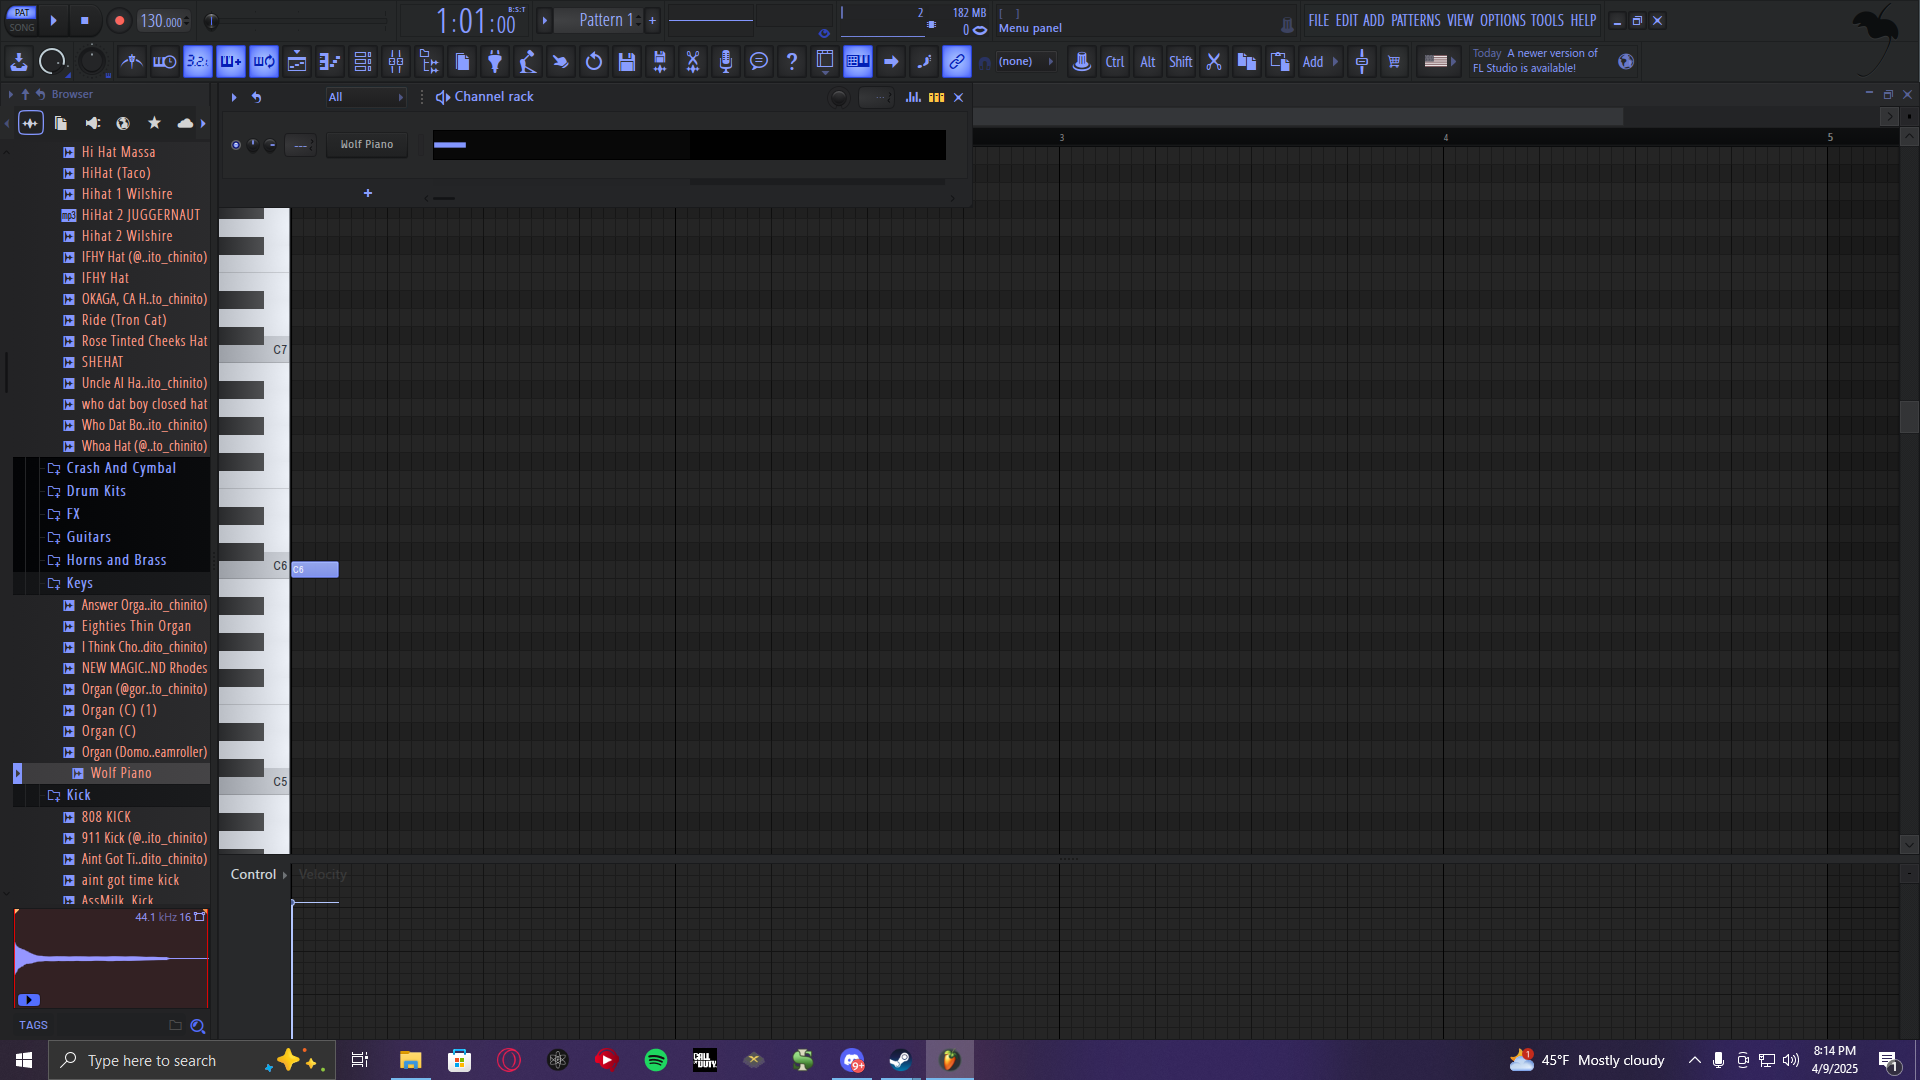Toggle the metronome icon
The image size is (1920, 1080).
tap(132, 62)
